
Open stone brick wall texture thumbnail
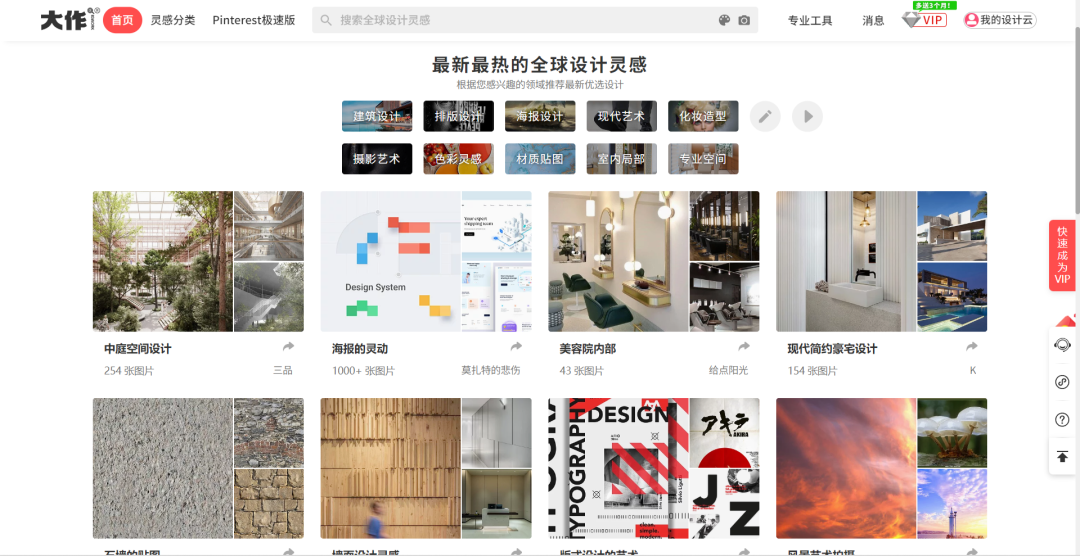269,504
